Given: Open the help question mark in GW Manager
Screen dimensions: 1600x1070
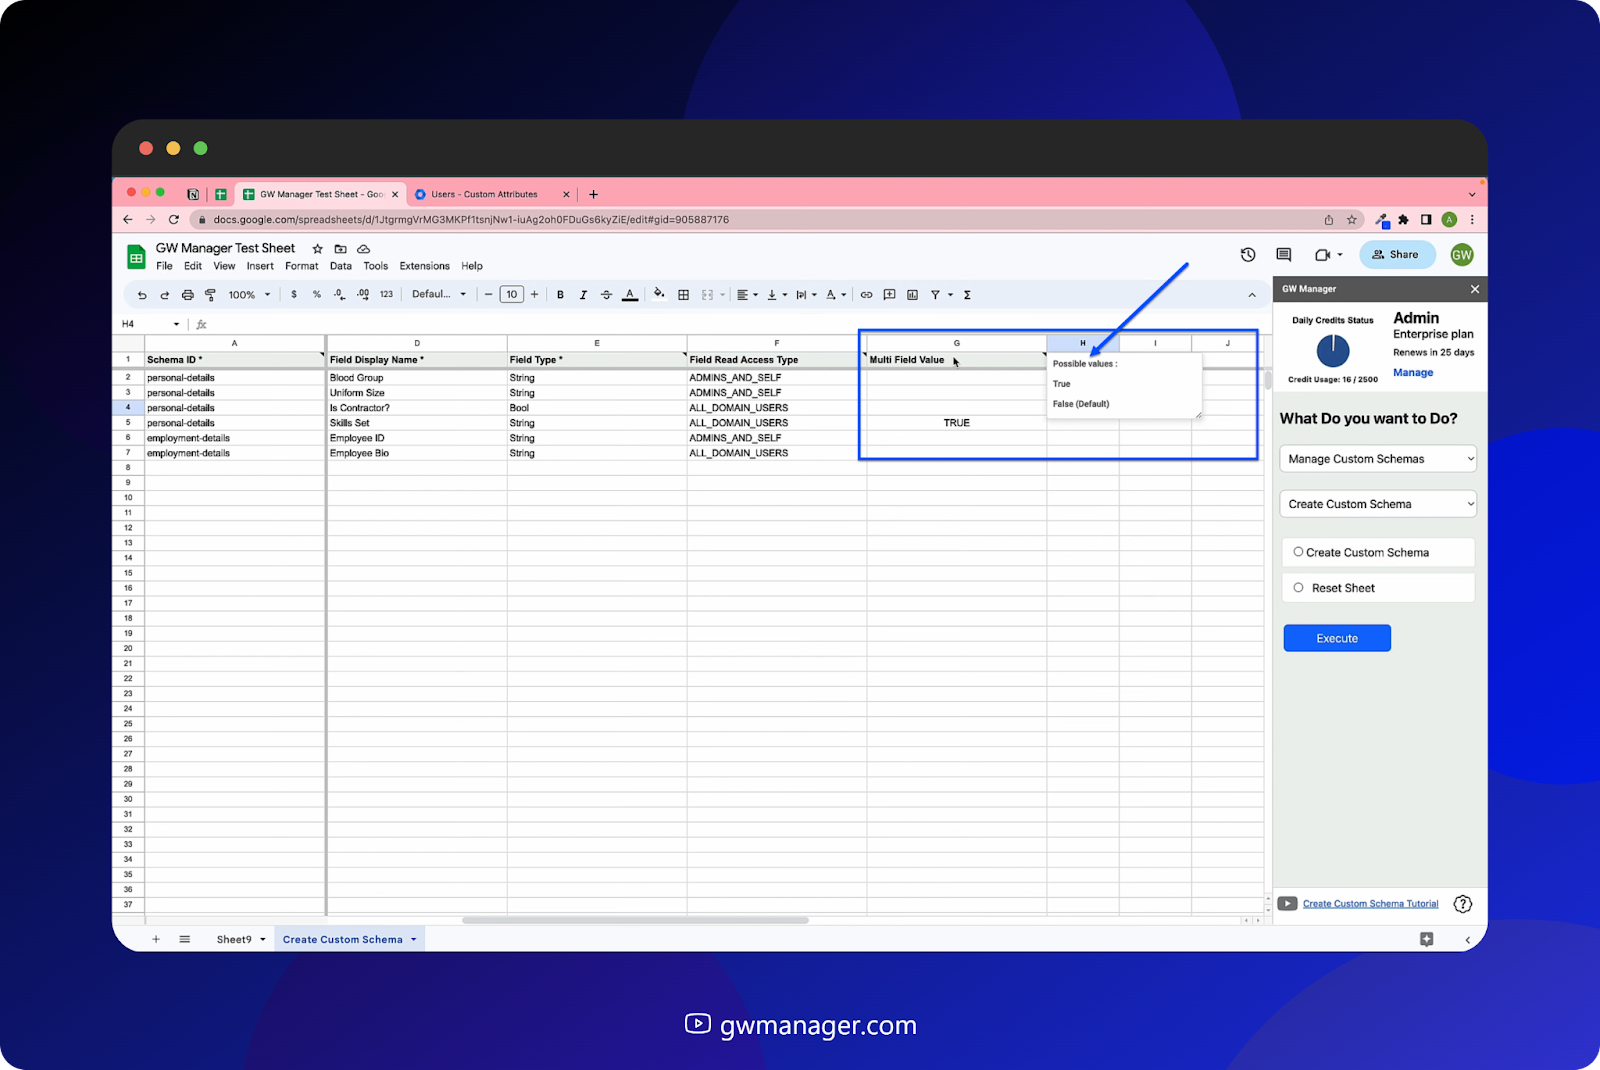Looking at the screenshot, I should click(1463, 904).
